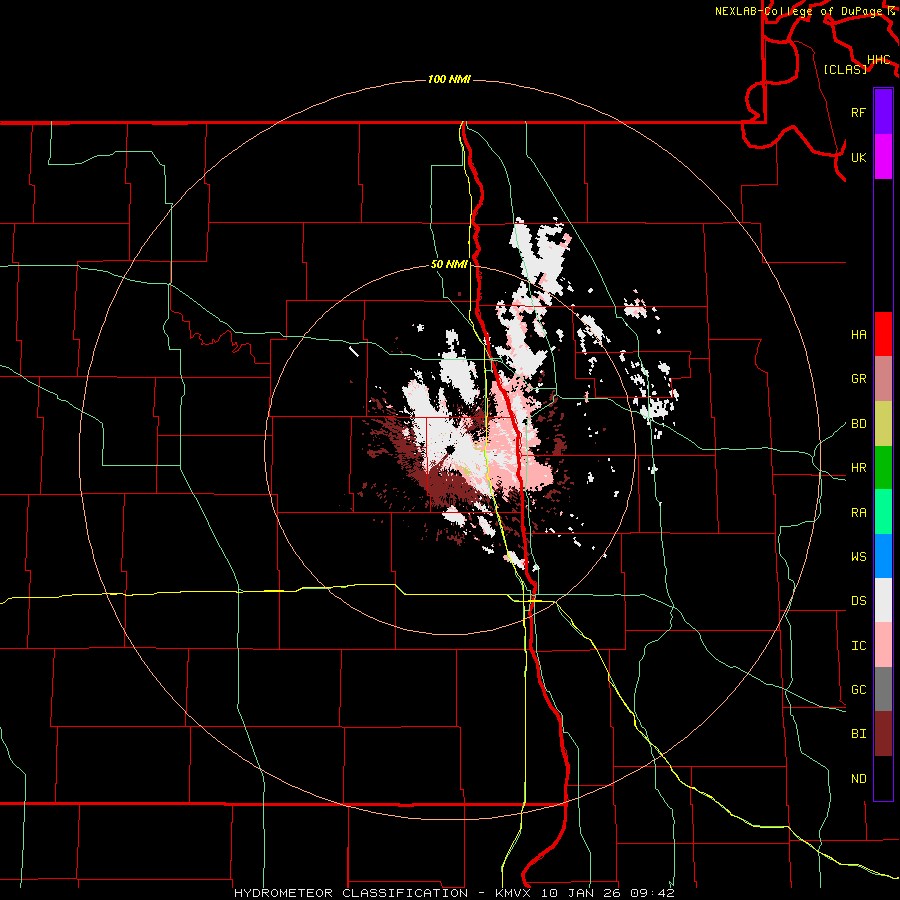
Task: Click the GC legend label
Action: (x=858, y=690)
